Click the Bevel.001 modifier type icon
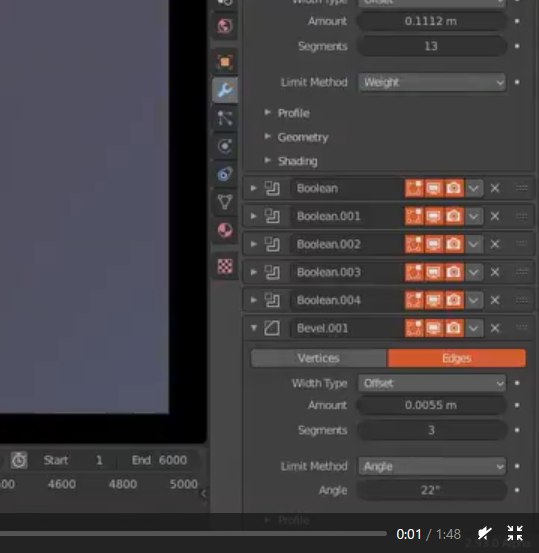This screenshot has height=553, width=539. (x=272, y=328)
